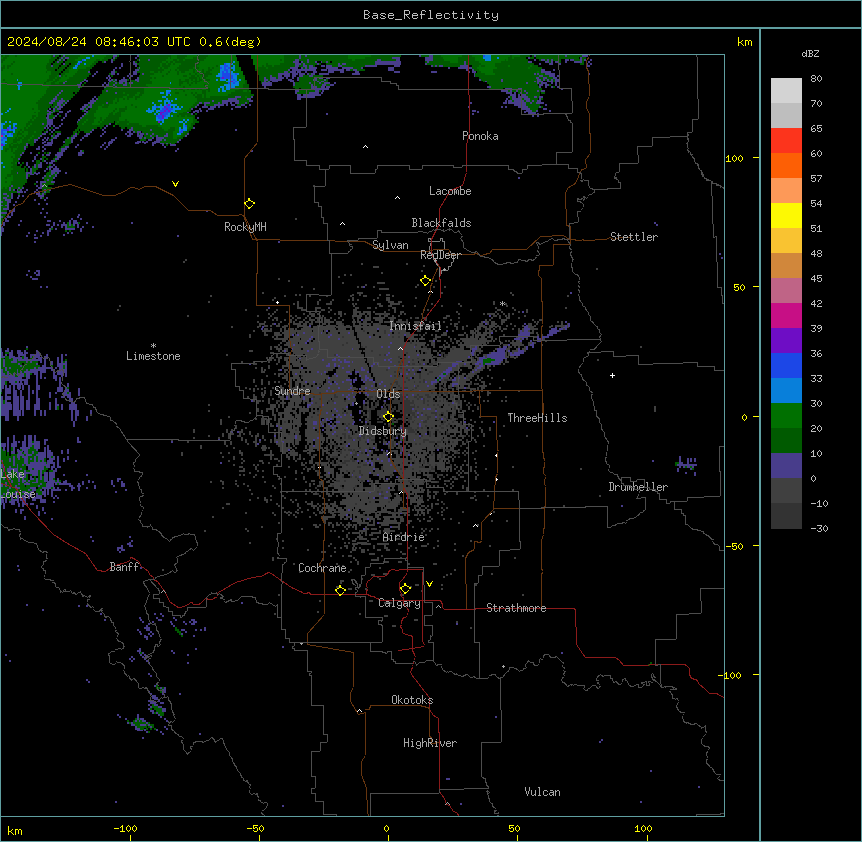Click the 45 value on dBZ legend
The width and height of the screenshot is (862, 842).
816,279
